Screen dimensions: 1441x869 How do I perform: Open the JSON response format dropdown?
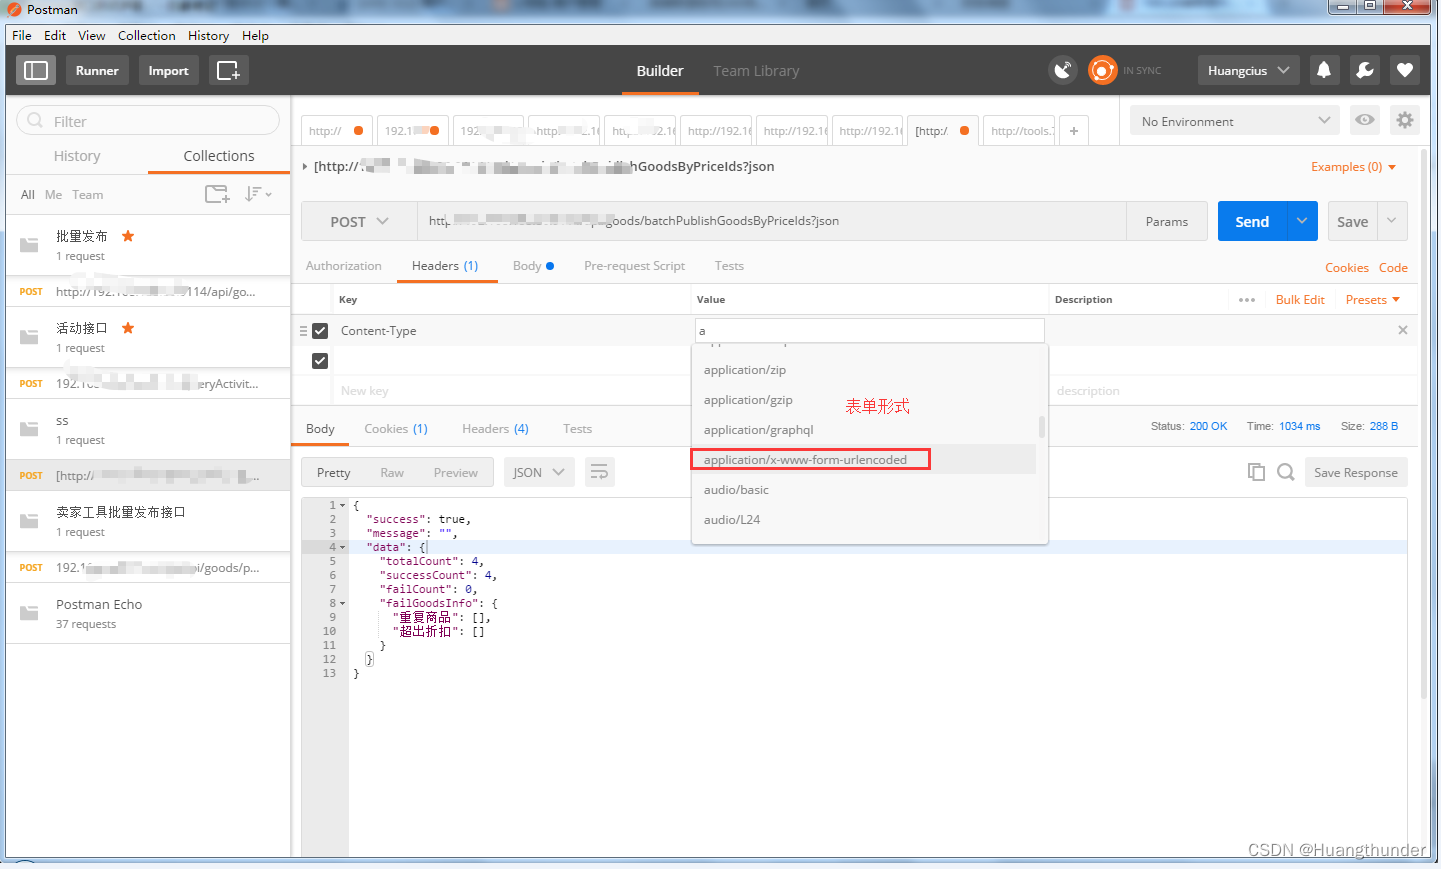coord(539,472)
